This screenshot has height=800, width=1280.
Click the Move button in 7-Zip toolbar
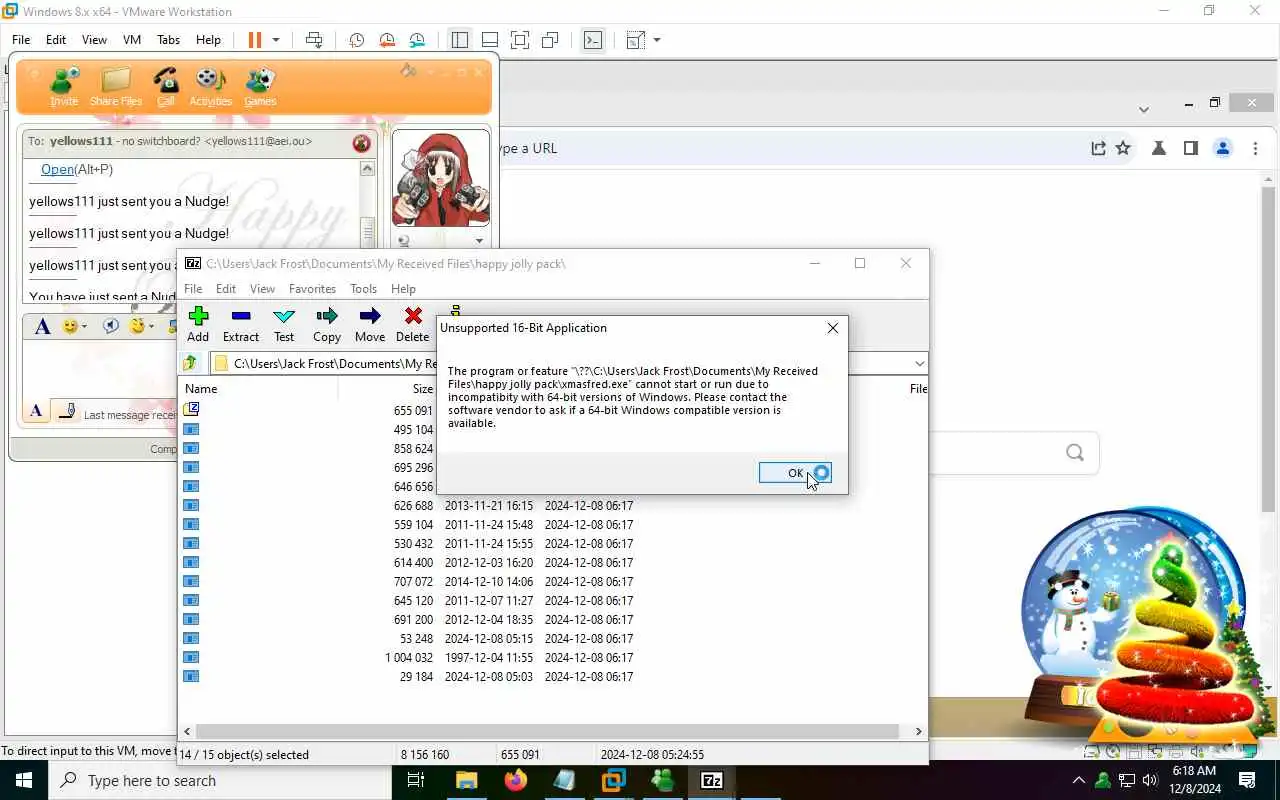click(370, 325)
